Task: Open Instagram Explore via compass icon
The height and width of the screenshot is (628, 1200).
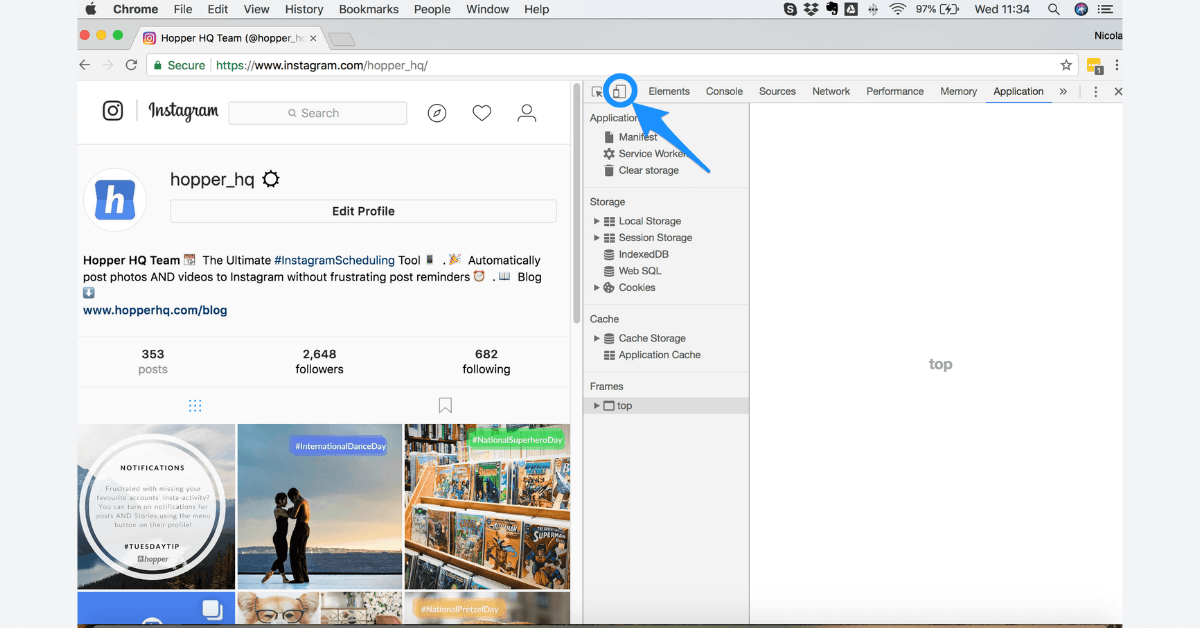Action: [437, 112]
